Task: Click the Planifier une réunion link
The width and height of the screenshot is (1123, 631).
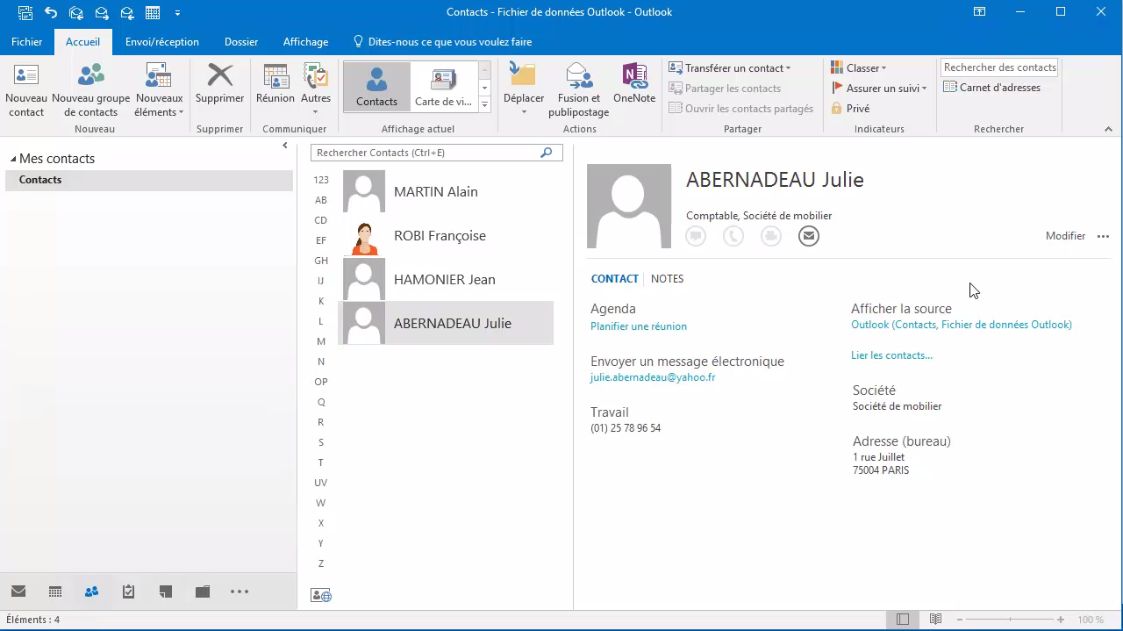Action: (x=638, y=326)
